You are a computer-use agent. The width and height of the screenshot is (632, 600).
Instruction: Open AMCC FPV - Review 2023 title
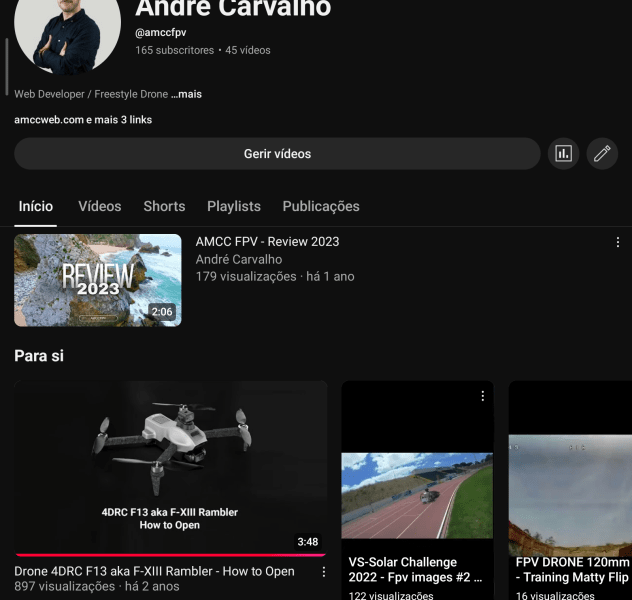click(x=267, y=241)
